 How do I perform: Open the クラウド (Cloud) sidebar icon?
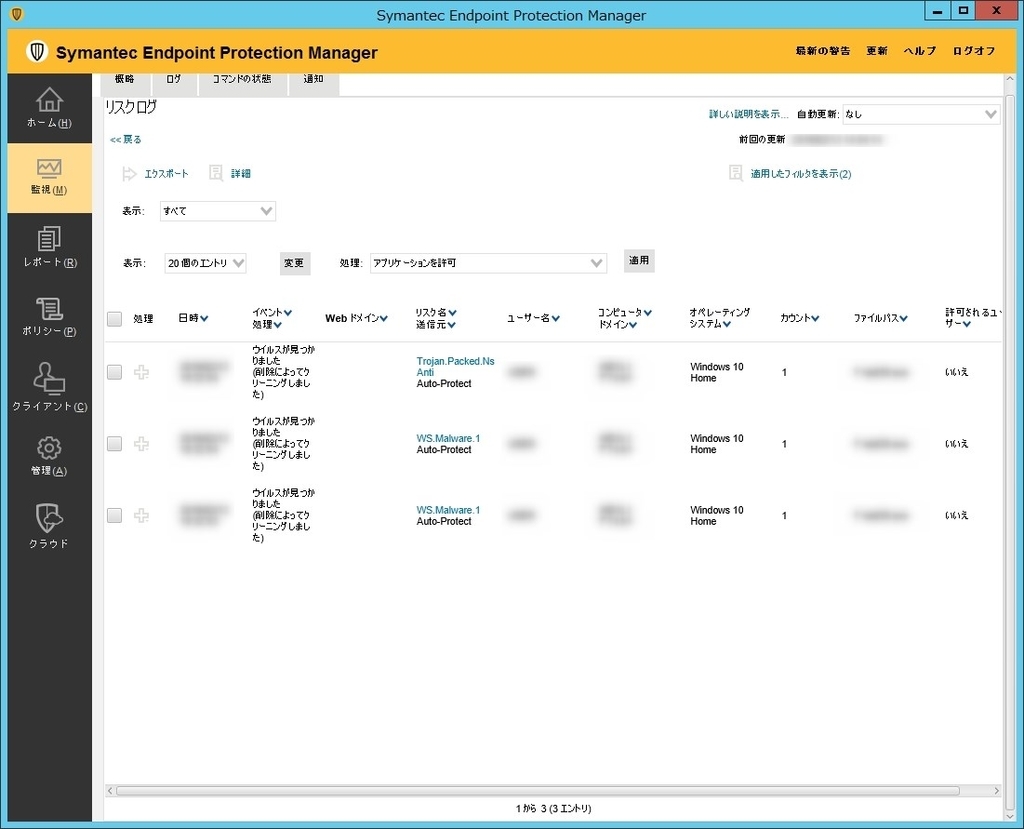pos(49,526)
